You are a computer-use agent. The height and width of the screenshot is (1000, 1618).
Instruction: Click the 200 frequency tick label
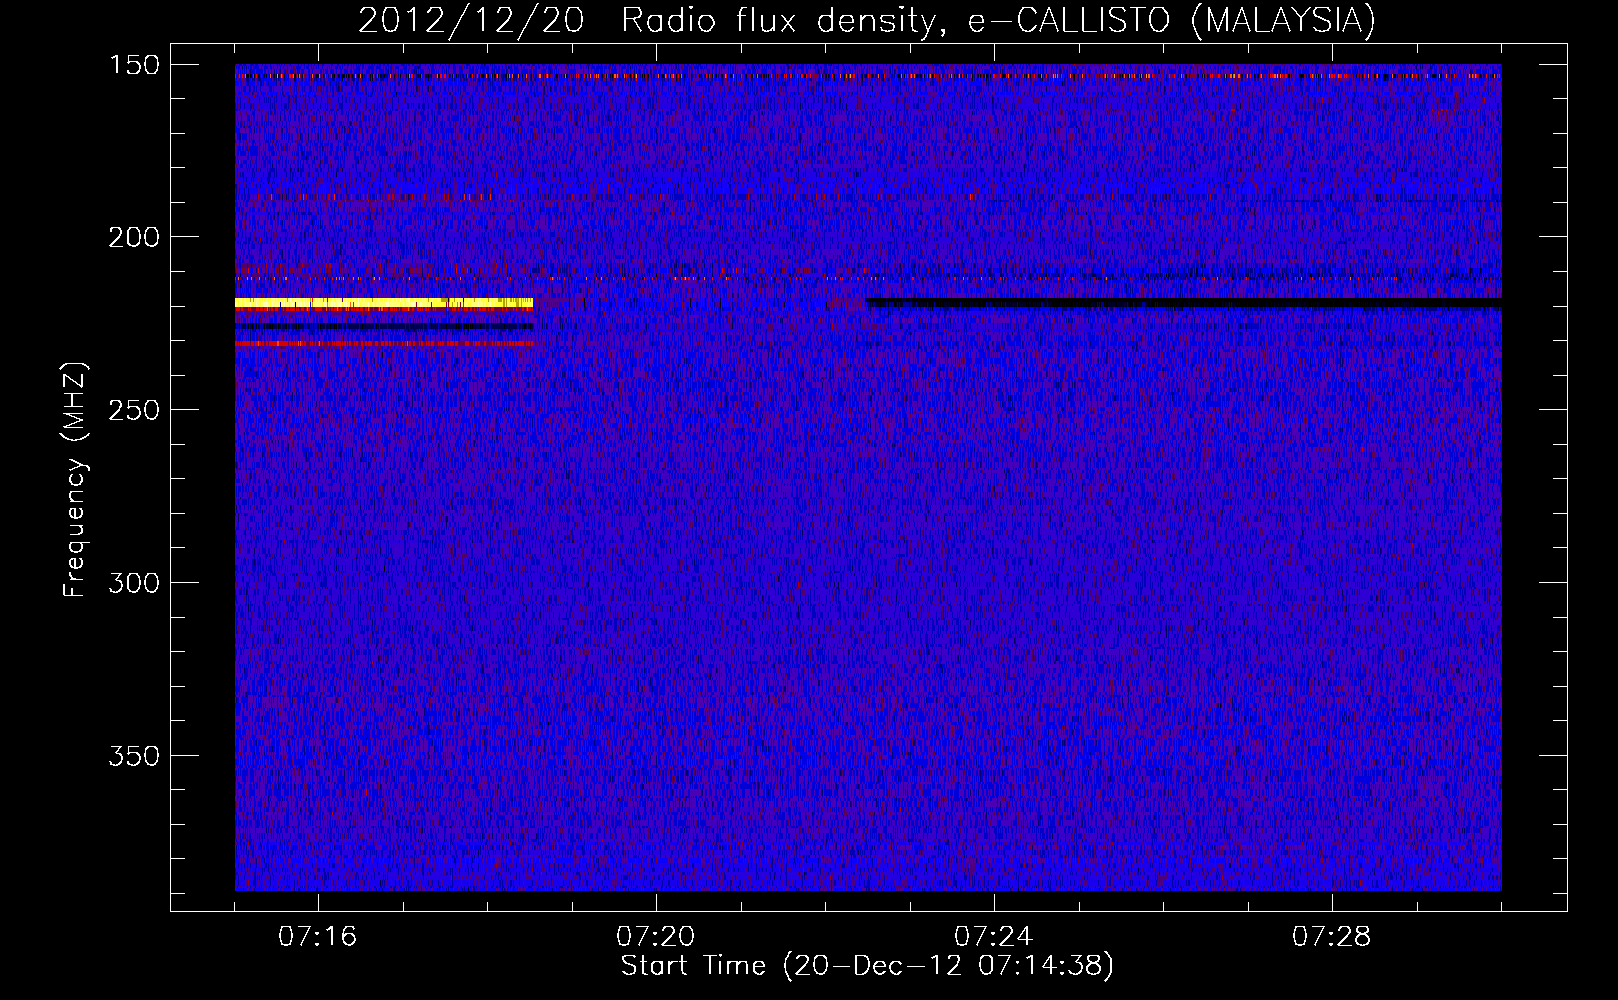coord(134,237)
